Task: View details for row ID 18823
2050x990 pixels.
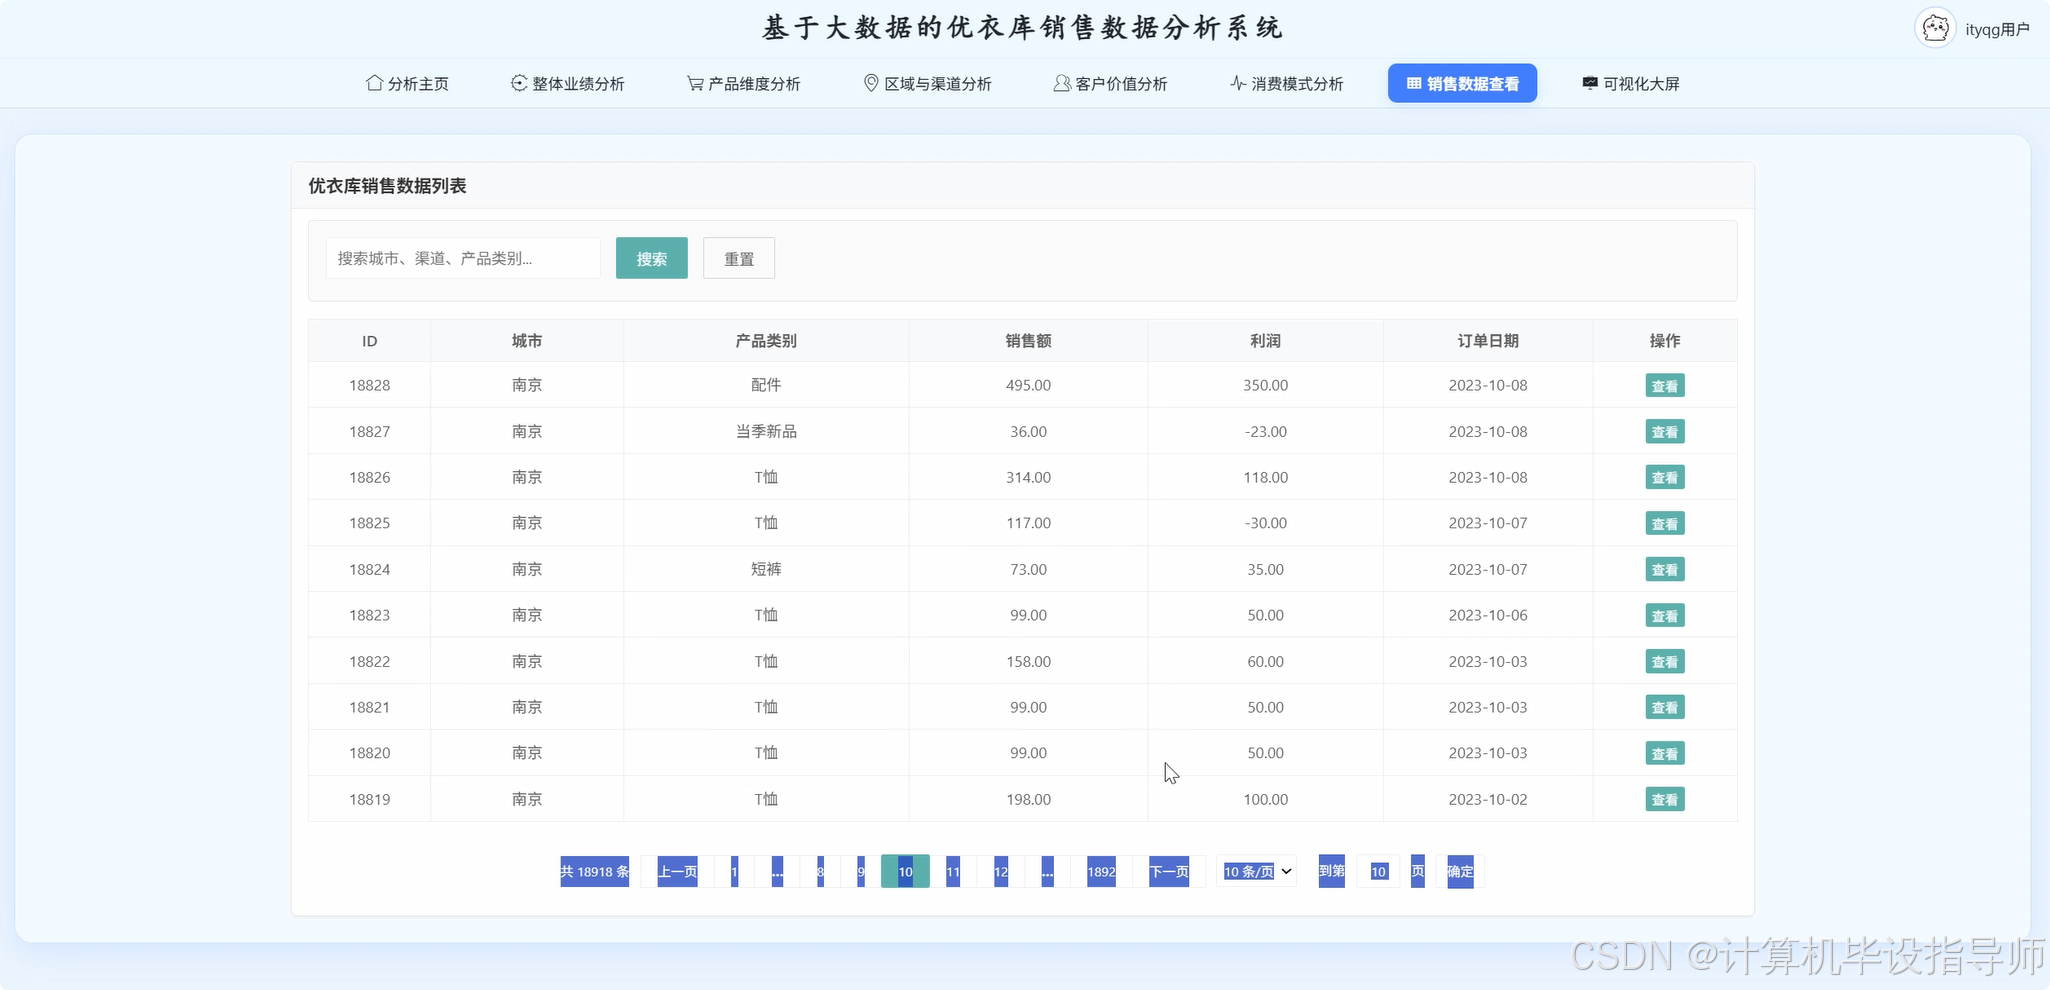Action: click(x=1665, y=616)
